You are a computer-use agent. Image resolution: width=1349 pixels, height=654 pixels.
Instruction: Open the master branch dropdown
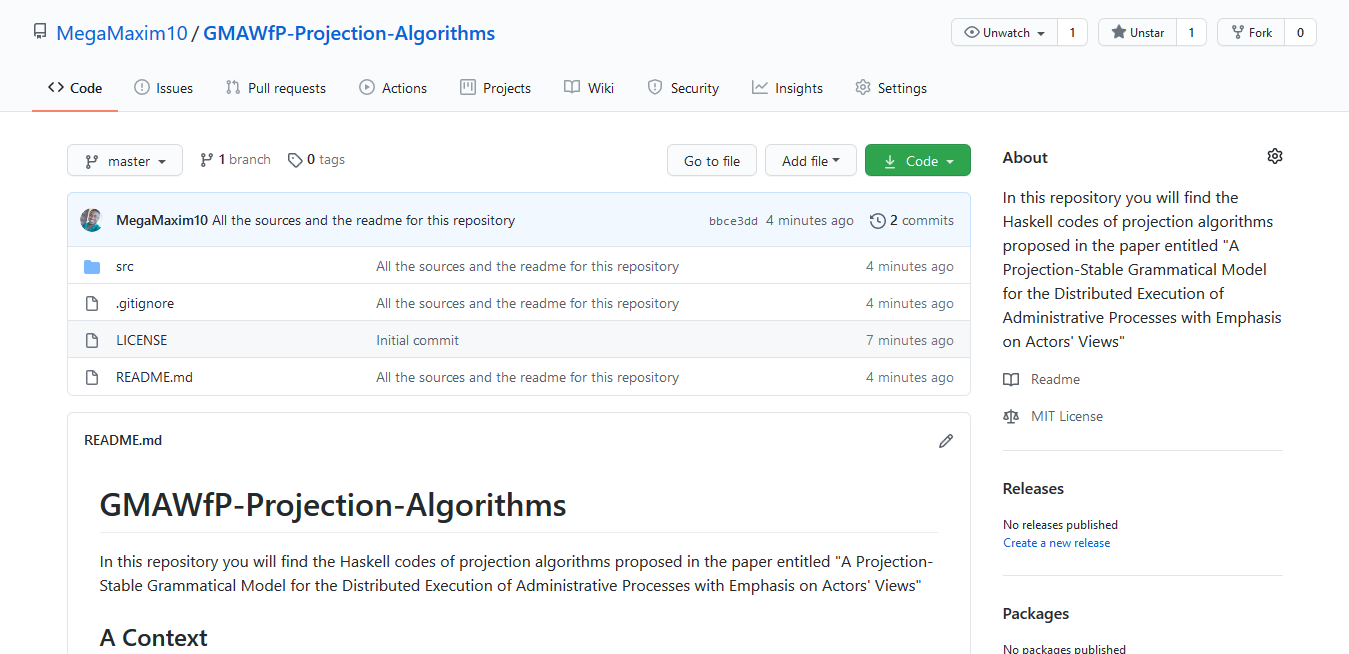(125, 160)
